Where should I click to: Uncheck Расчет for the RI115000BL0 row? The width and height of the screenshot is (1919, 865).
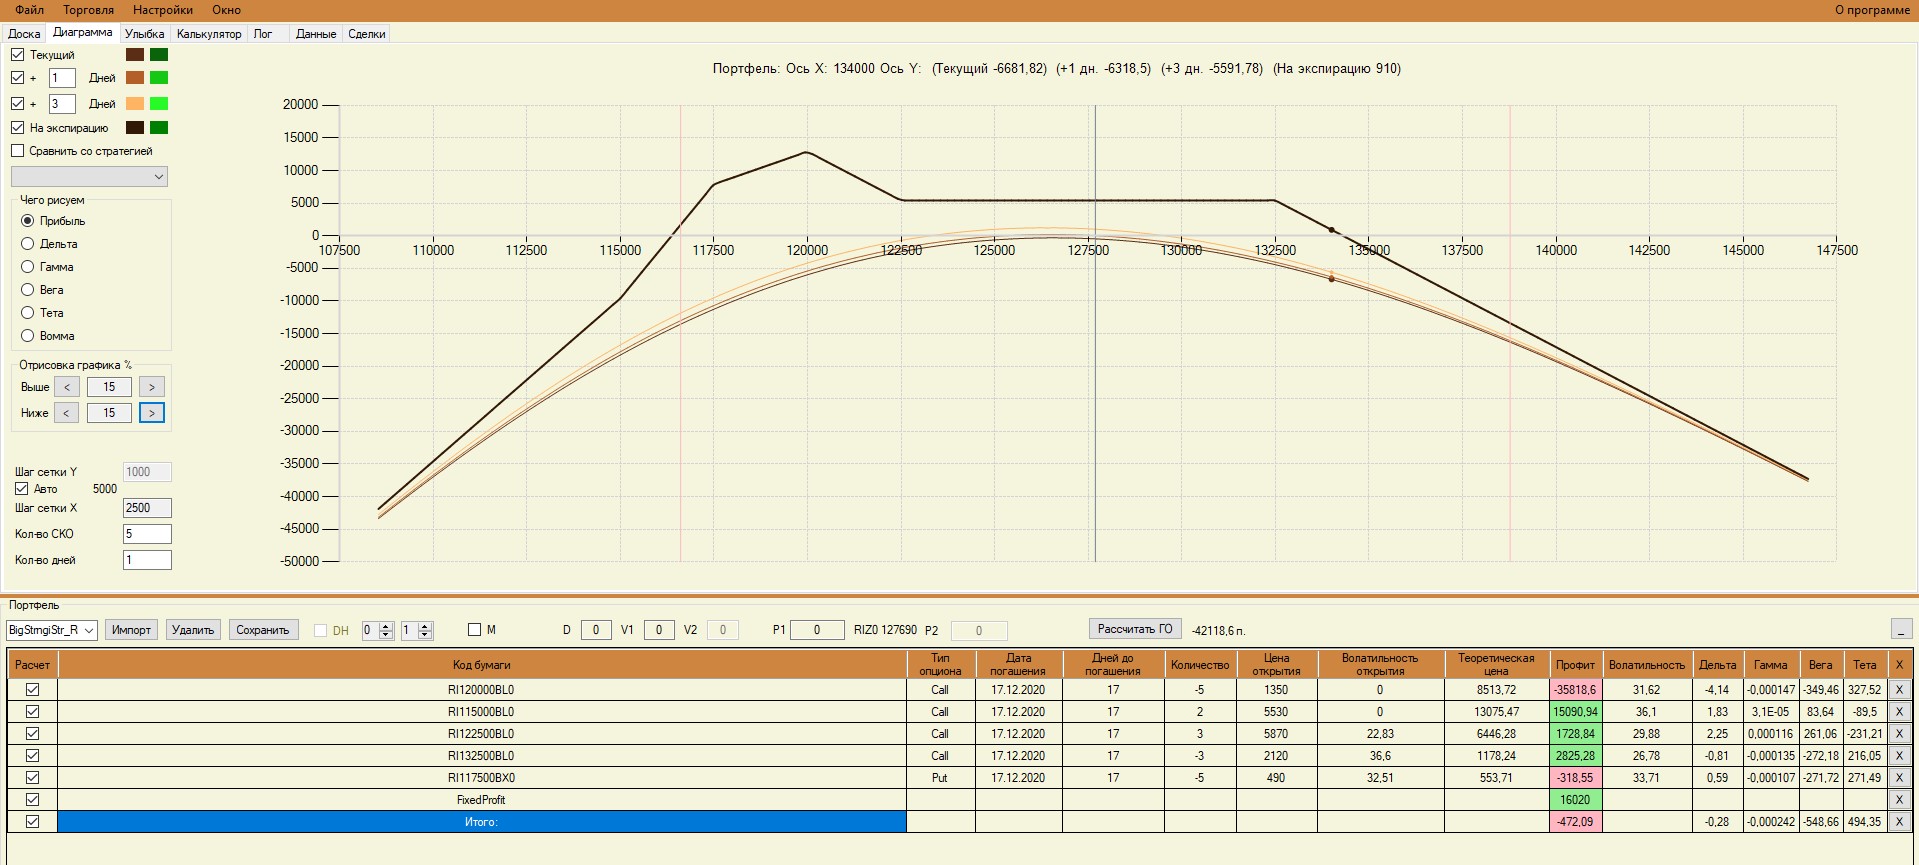pos(33,712)
